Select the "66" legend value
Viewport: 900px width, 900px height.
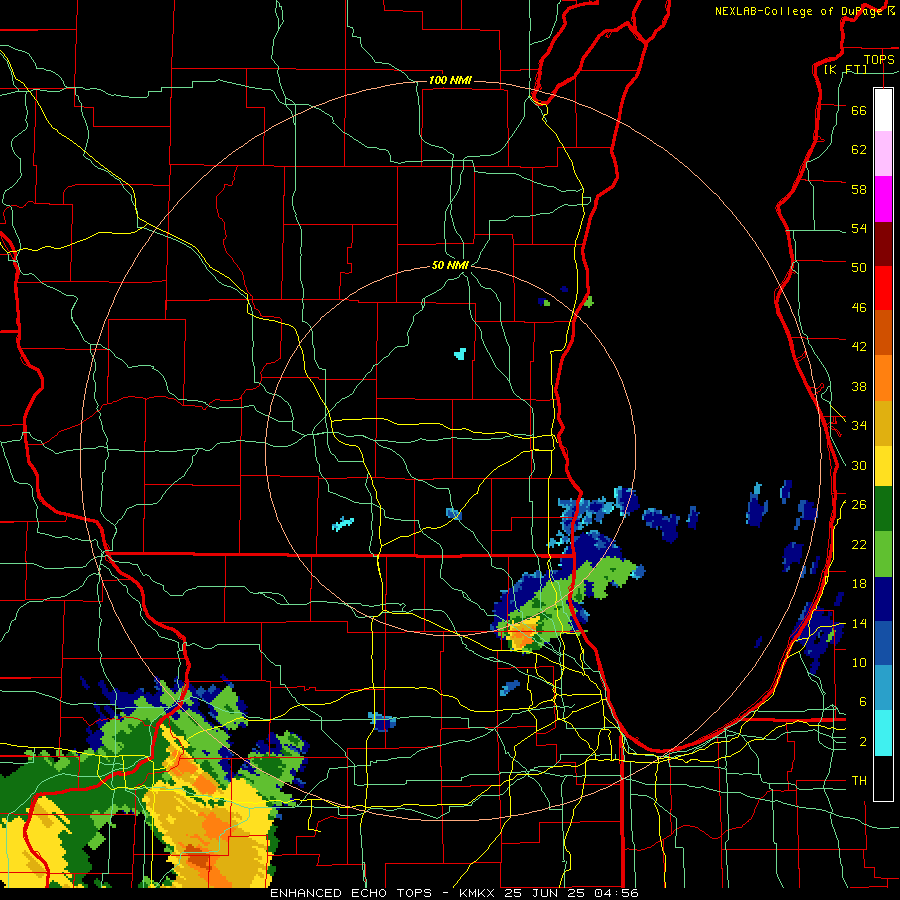(859, 110)
